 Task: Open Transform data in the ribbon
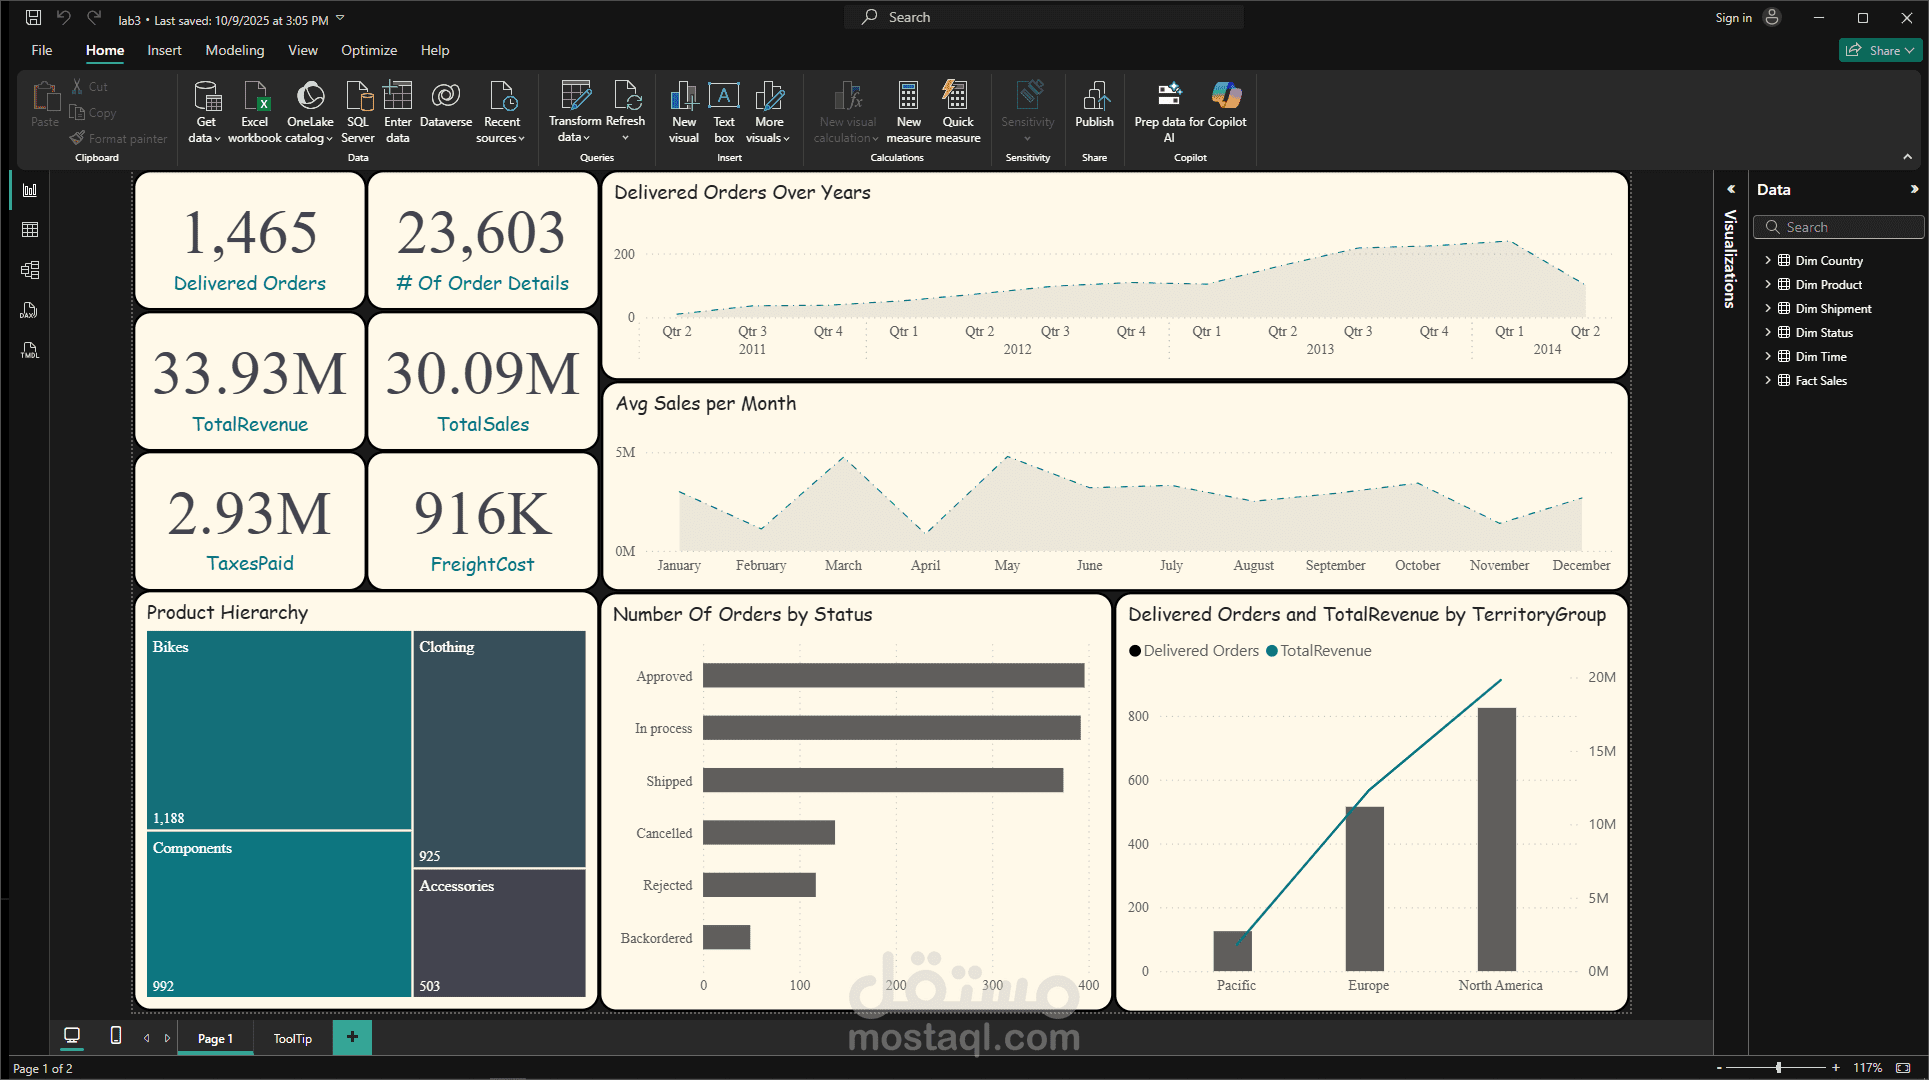click(x=575, y=98)
